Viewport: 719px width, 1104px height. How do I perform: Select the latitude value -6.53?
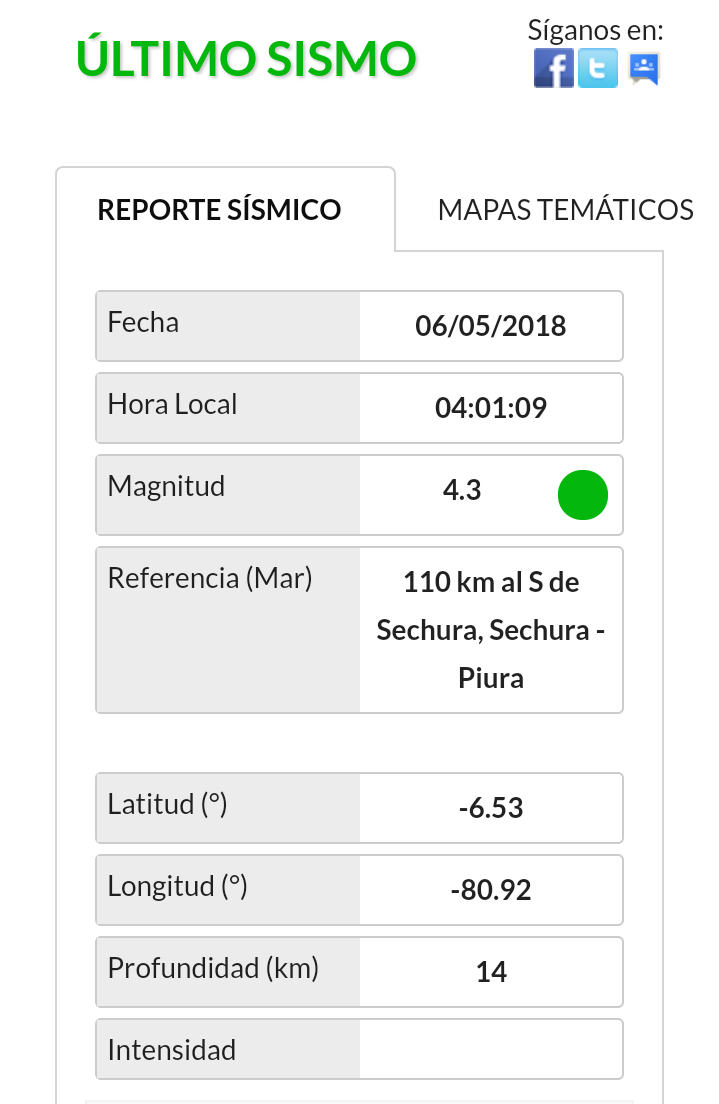pyautogui.click(x=491, y=808)
